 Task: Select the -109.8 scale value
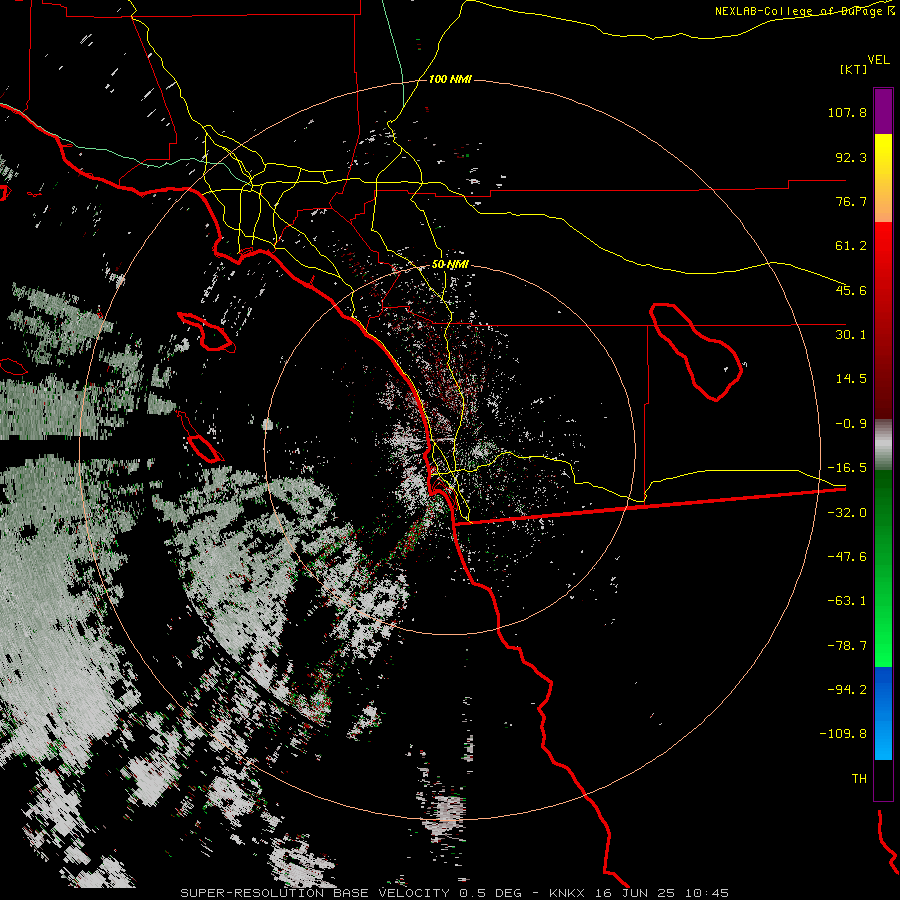pyautogui.click(x=843, y=734)
